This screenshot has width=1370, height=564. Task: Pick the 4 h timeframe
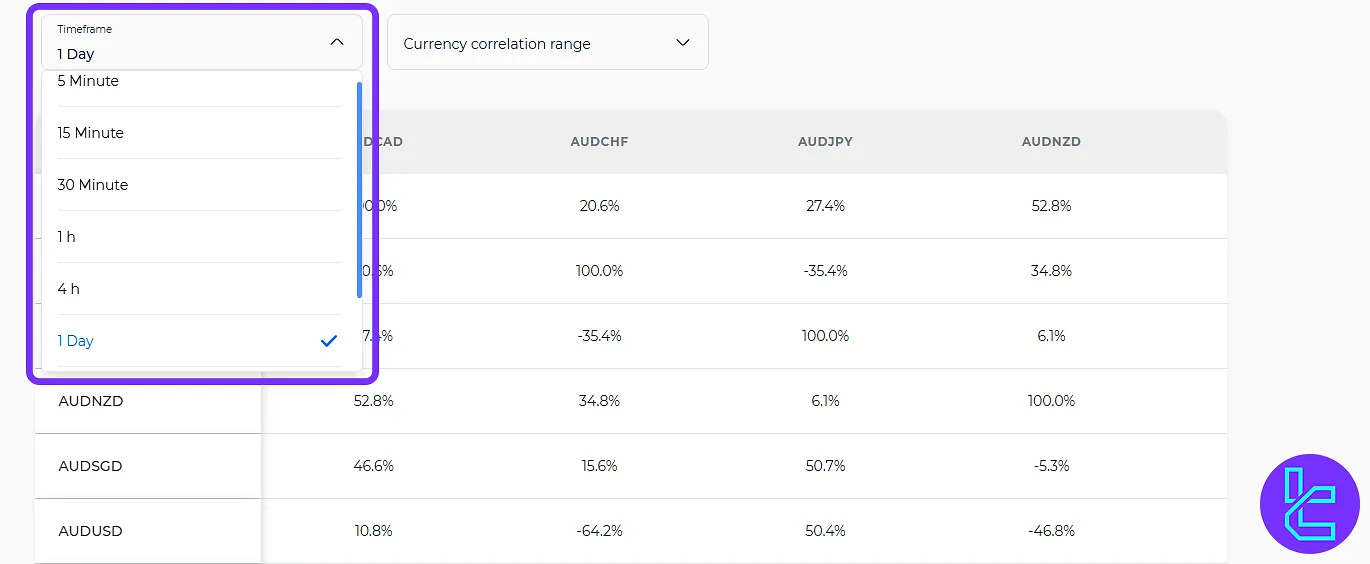(199, 289)
